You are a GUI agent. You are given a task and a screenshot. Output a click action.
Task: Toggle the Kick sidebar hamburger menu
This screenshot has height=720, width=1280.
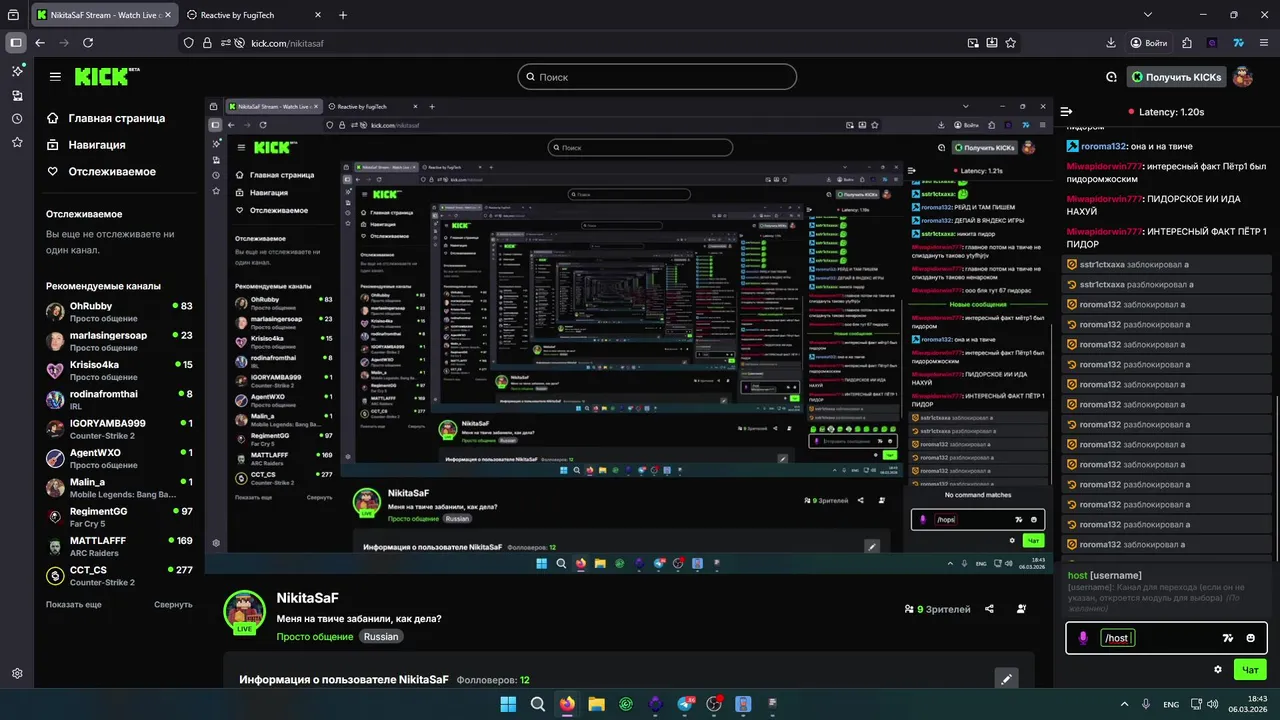[x=55, y=77]
